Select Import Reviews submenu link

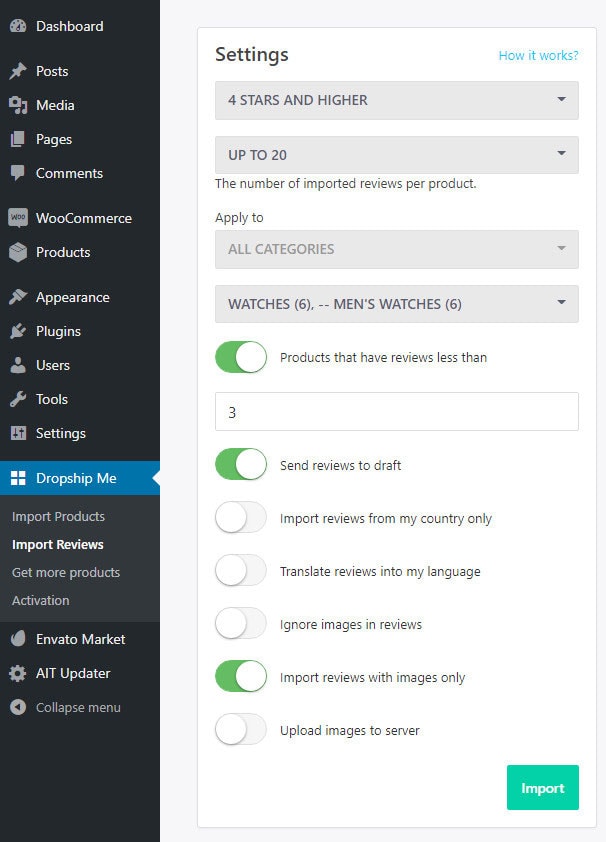pos(57,544)
